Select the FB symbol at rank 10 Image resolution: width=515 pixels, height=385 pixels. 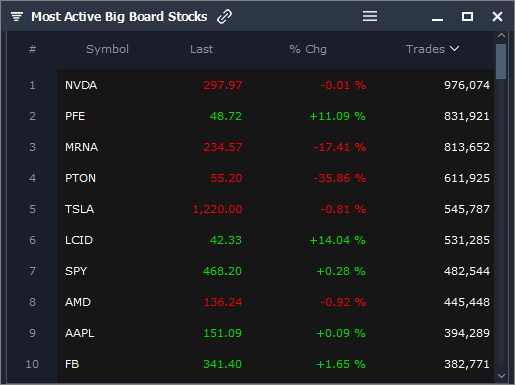72,364
